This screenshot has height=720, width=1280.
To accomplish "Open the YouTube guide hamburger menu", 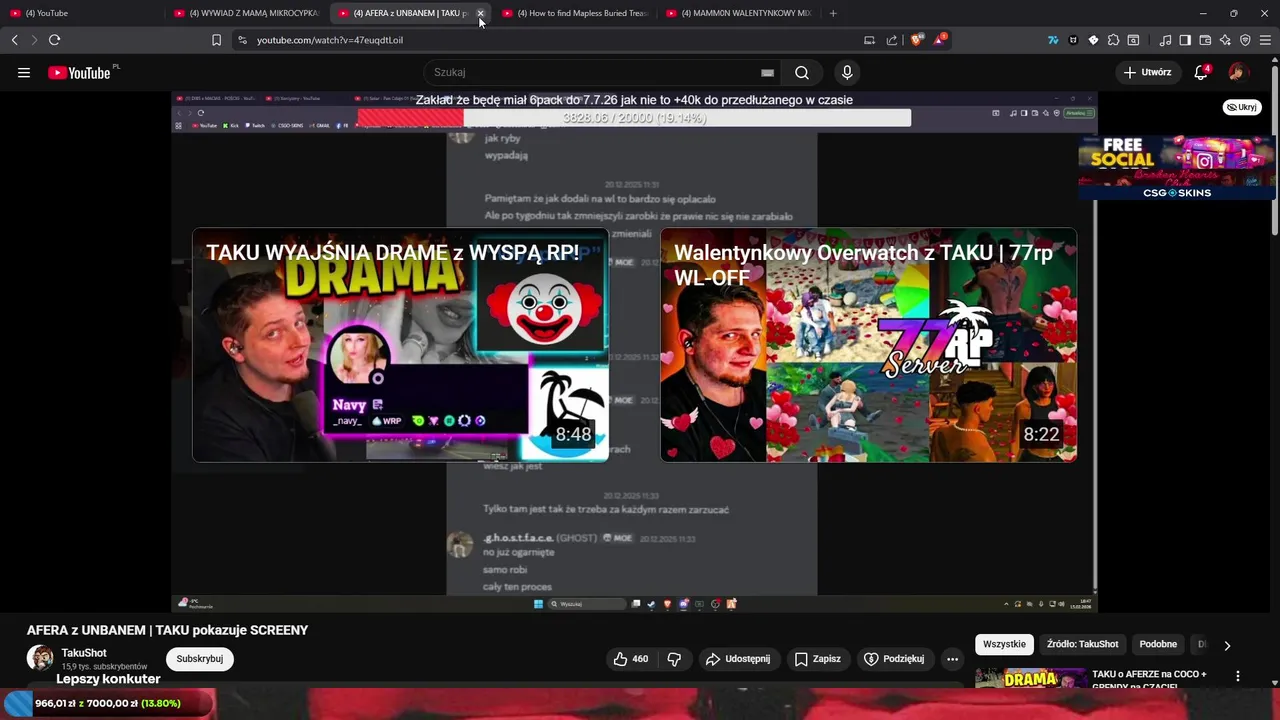I will click(24, 72).
